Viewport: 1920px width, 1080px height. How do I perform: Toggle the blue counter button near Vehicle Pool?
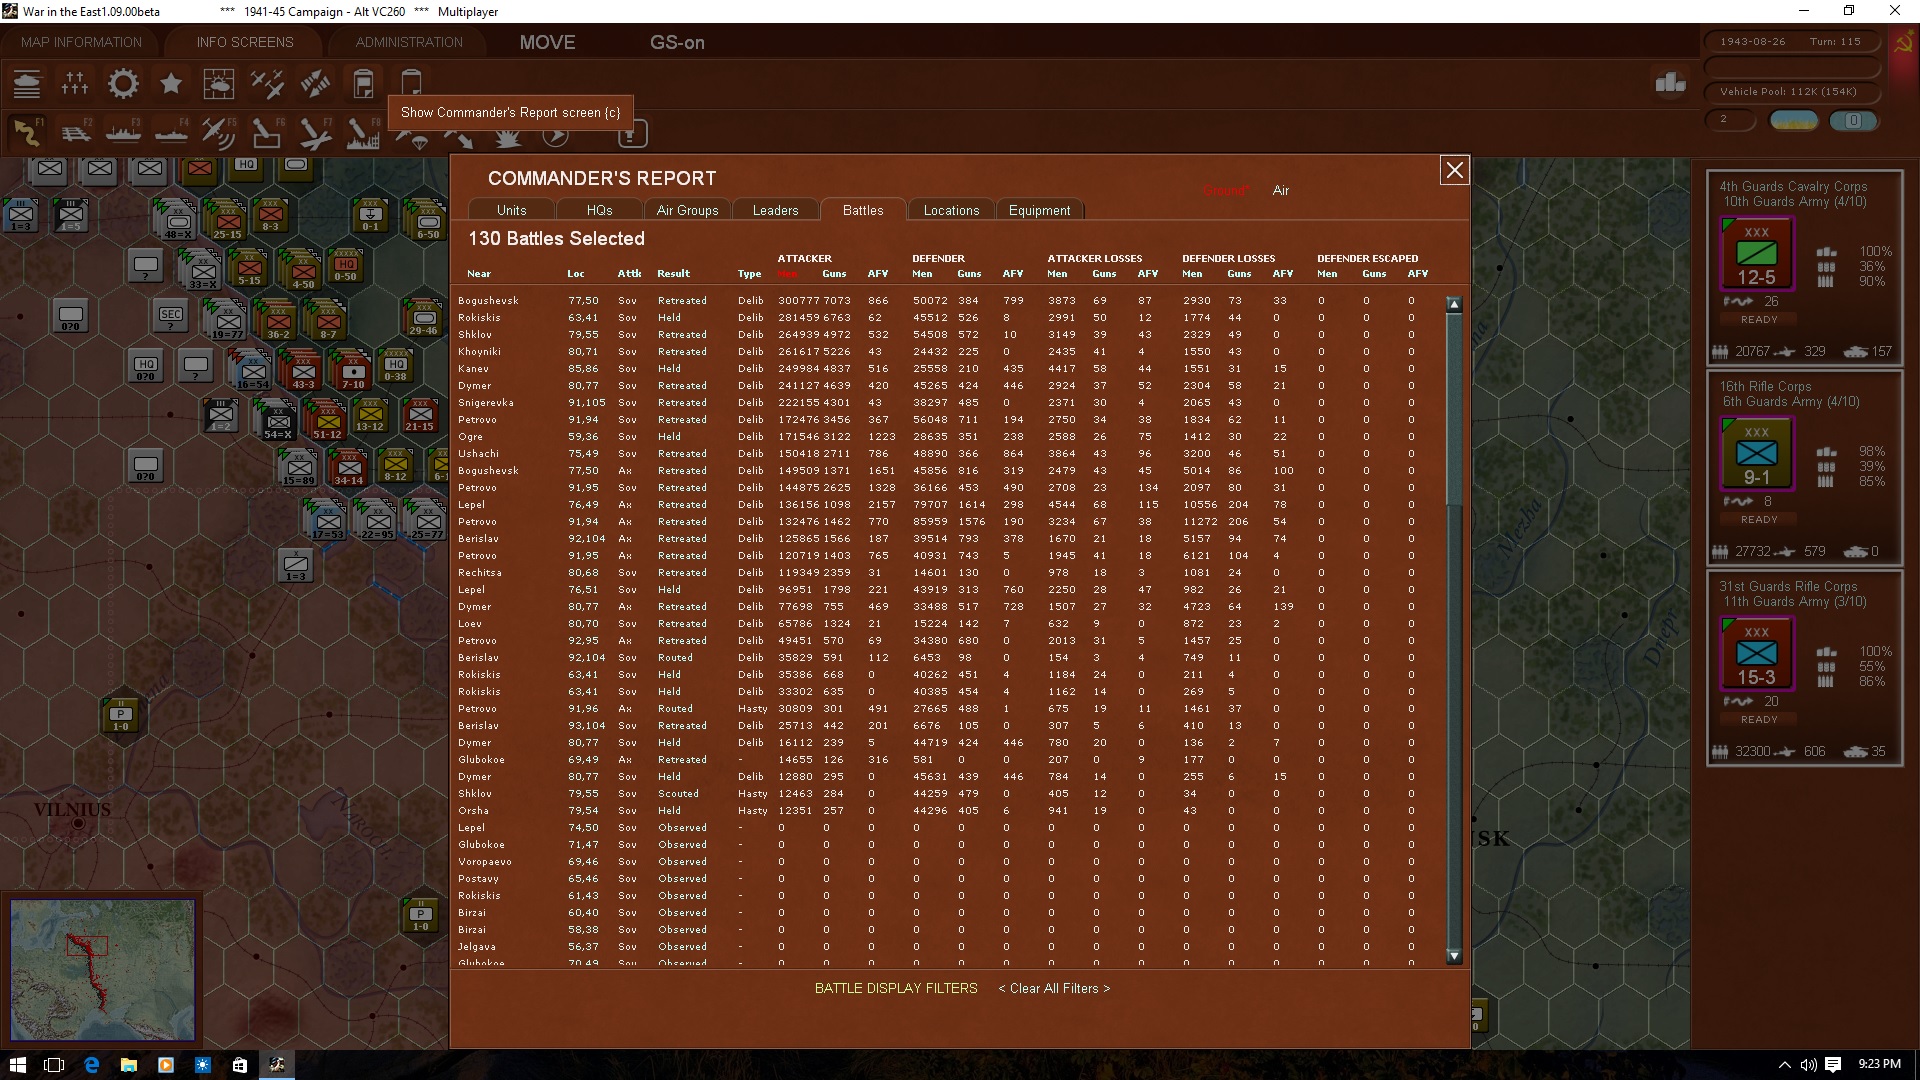click(x=1853, y=120)
